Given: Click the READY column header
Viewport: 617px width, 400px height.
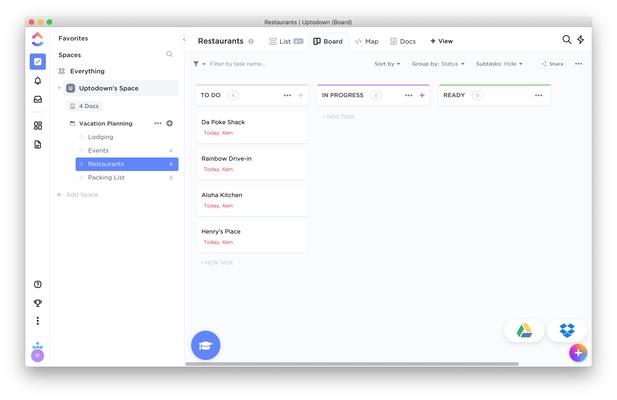Looking at the screenshot, I should coord(495,95).
